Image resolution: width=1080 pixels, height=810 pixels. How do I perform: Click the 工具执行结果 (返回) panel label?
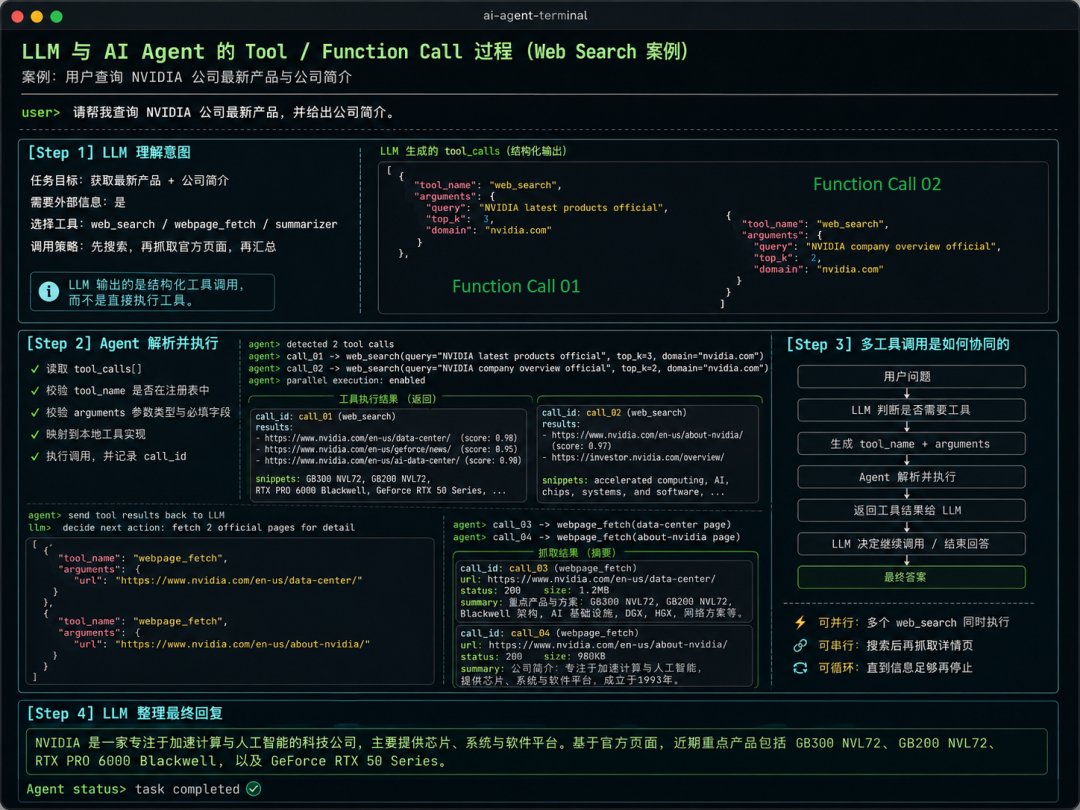[x=388, y=399]
